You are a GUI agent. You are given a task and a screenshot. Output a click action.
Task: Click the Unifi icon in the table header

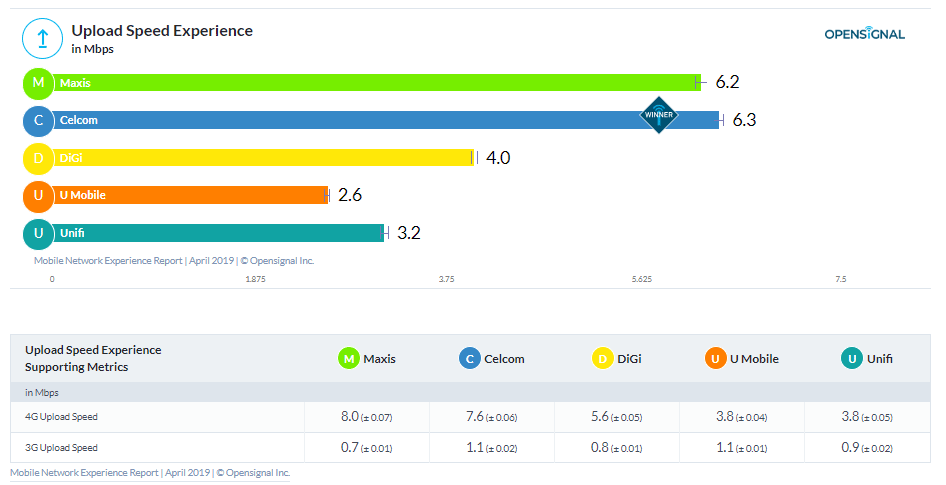click(x=852, y=358)
